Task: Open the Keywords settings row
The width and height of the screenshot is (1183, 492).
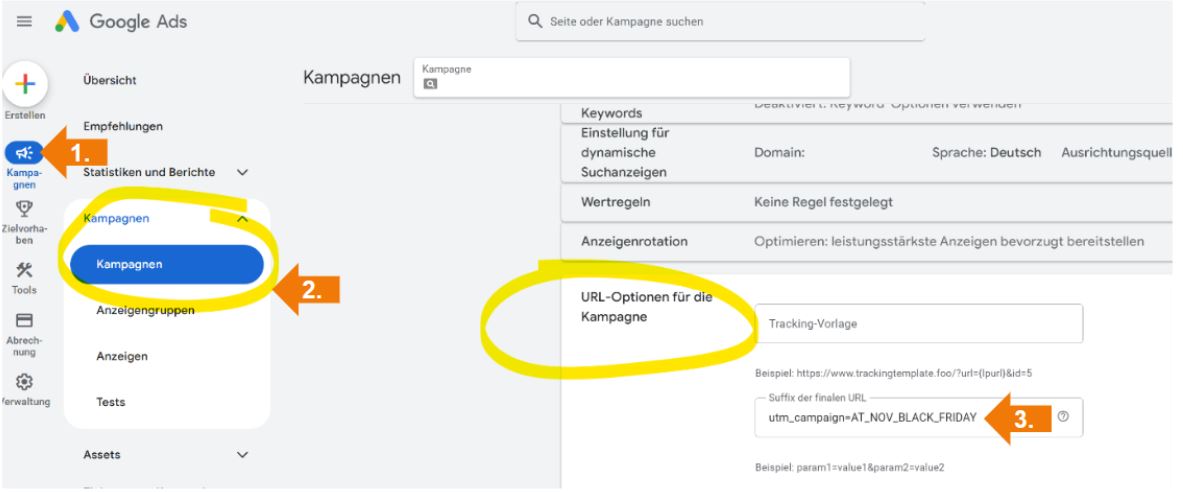Action: tap(868, 112)
